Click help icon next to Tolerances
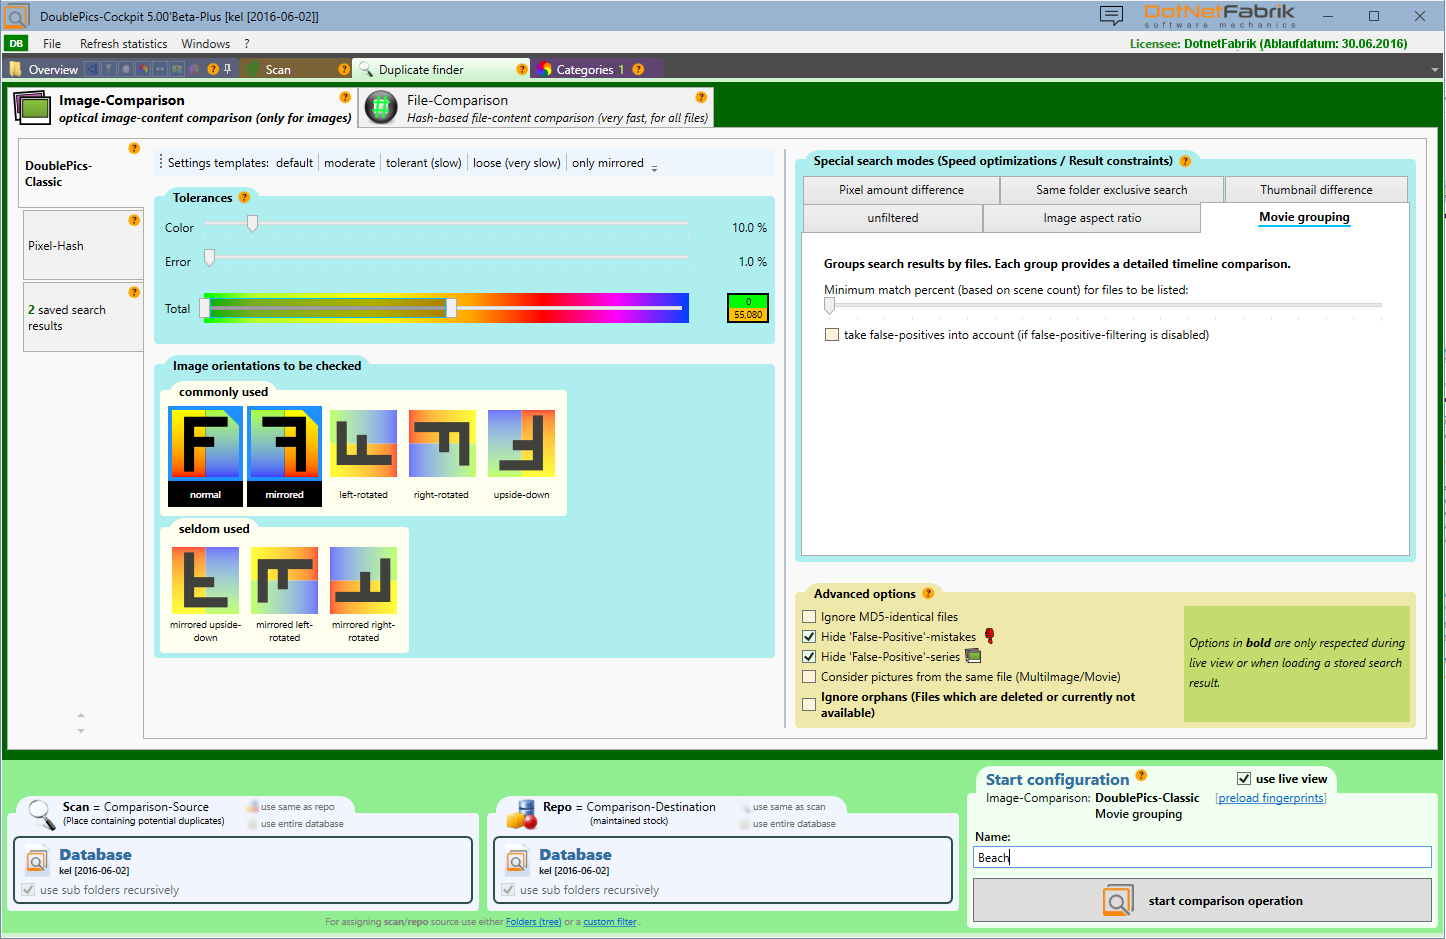The width and height of the screenshot is (1446, 939). tap(244, 198)
